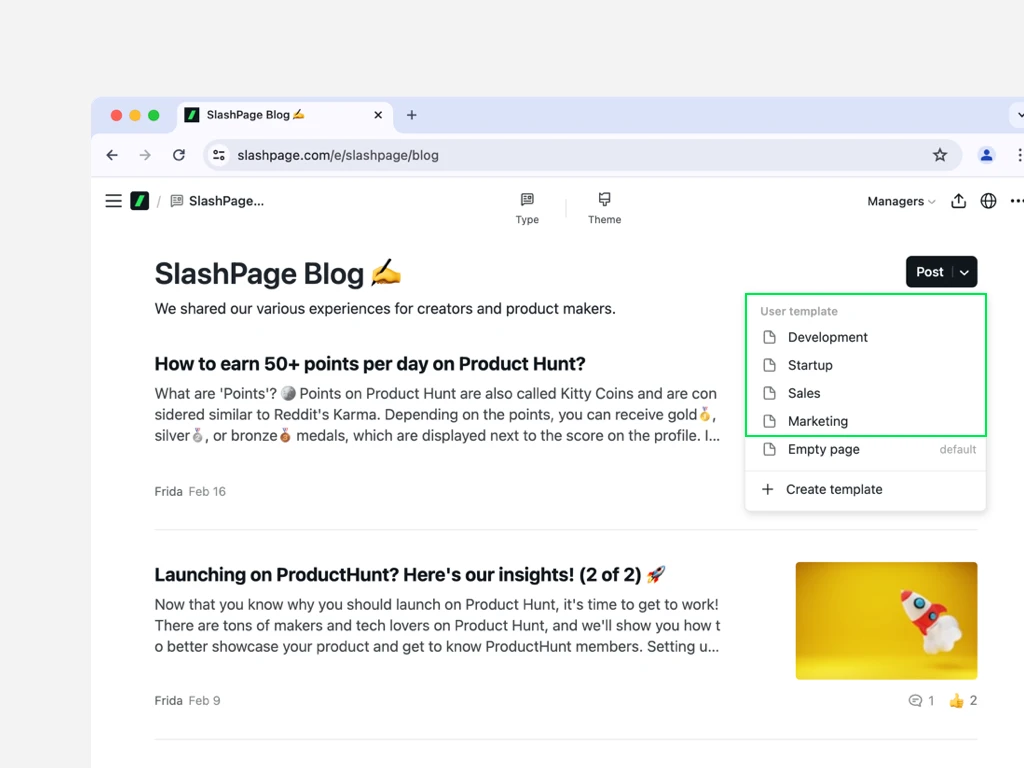Click the 'Frida Feb 9' byline
This screenshot has width=1024, height=768.
pos(187,701)
